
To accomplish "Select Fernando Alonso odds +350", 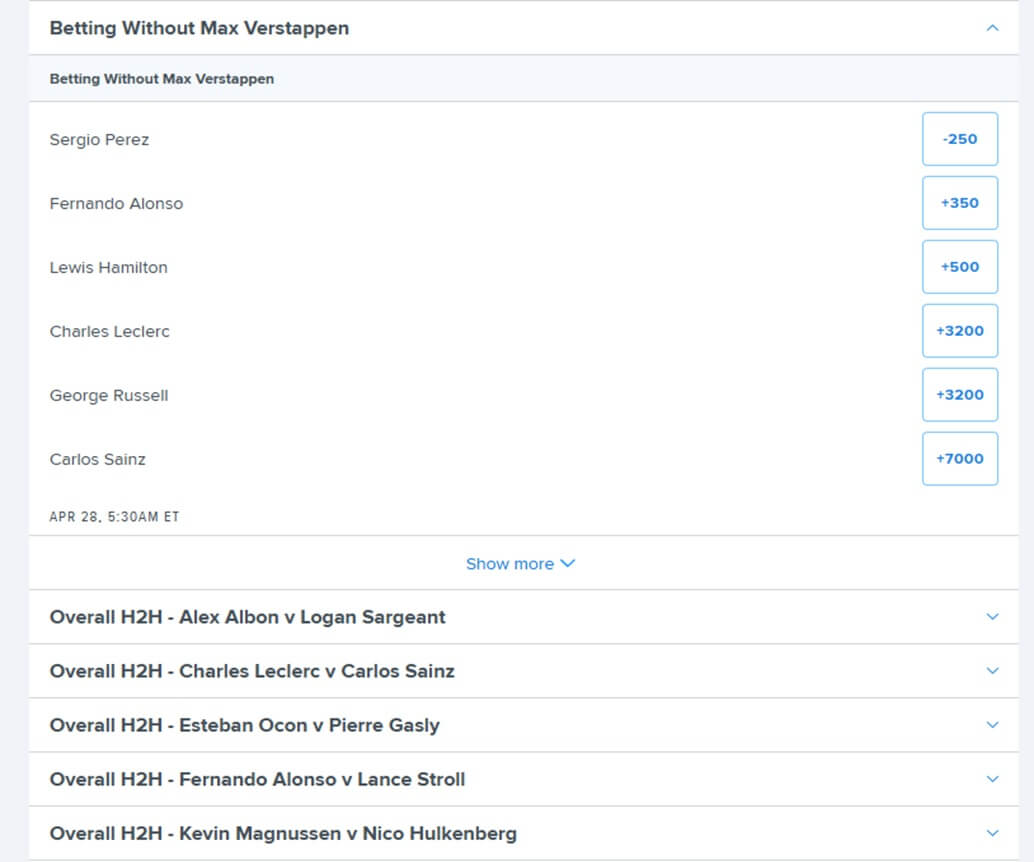I will (x=959, y=203).
